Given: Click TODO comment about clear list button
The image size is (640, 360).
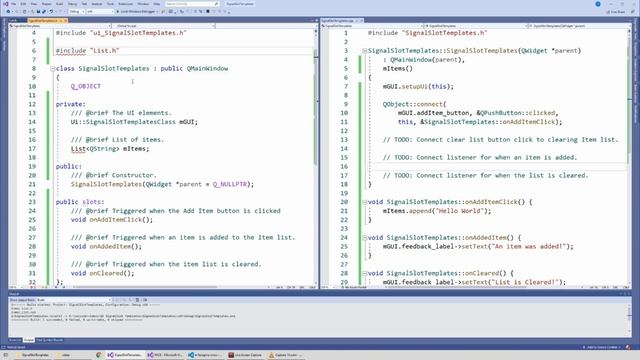Looking at the screenshot, I should coord(500,140).
